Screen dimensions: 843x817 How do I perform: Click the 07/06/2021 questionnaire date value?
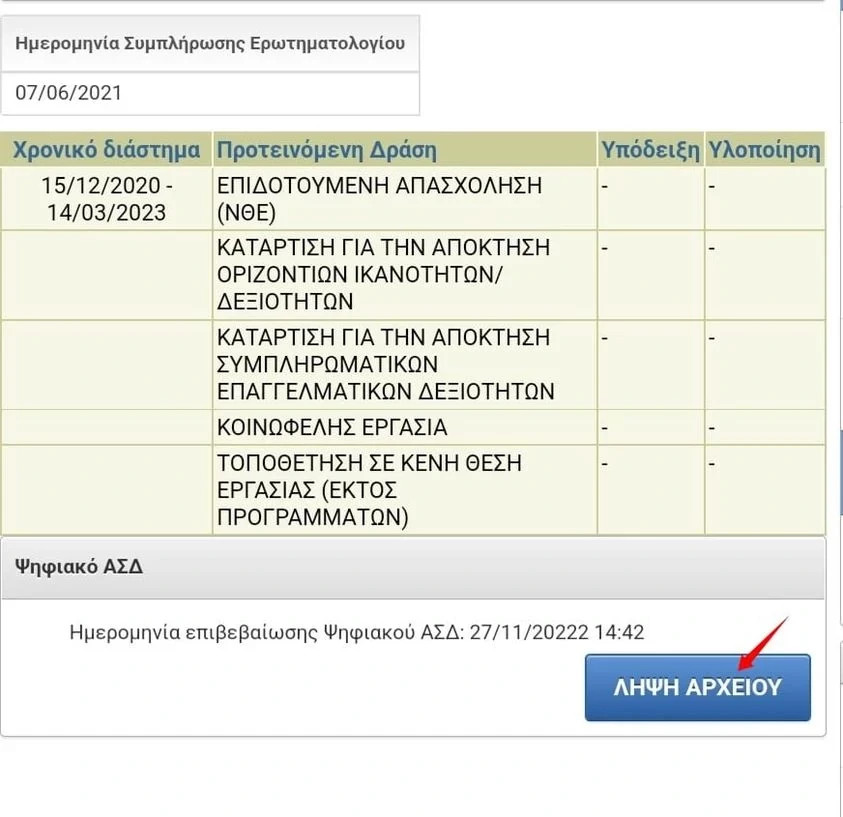(x=68, y=93)
